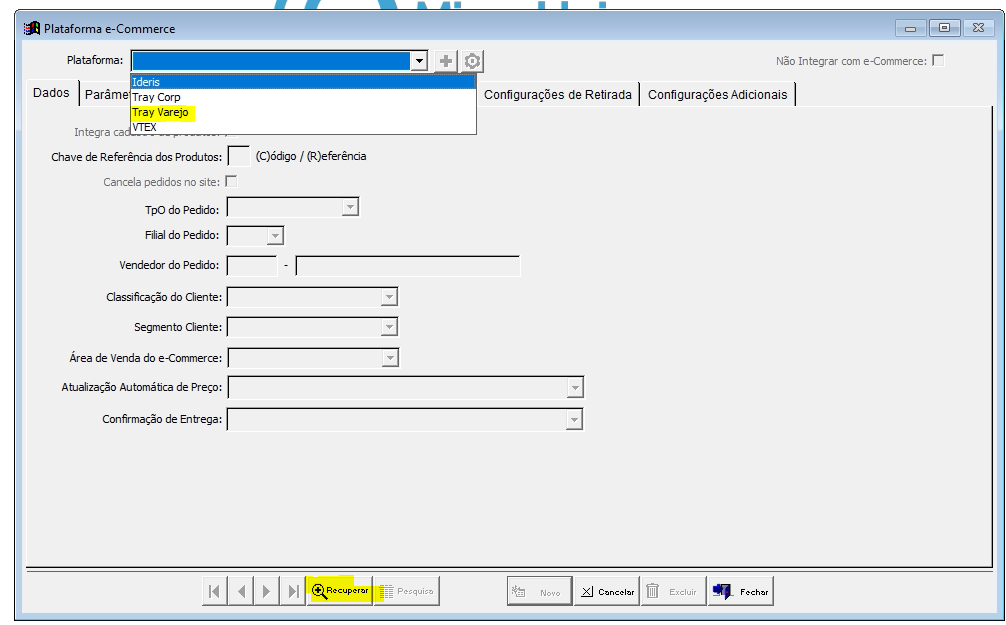
Task: Expand the TpO do Pedido dropdown
Action: click(350, 207)
